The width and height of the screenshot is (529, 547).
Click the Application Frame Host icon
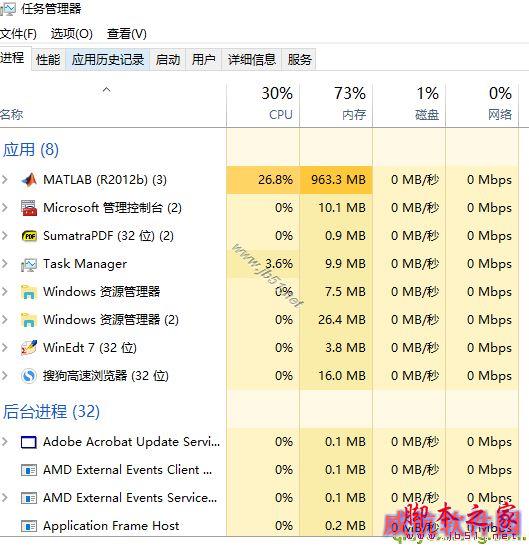(x=29, y=526)
